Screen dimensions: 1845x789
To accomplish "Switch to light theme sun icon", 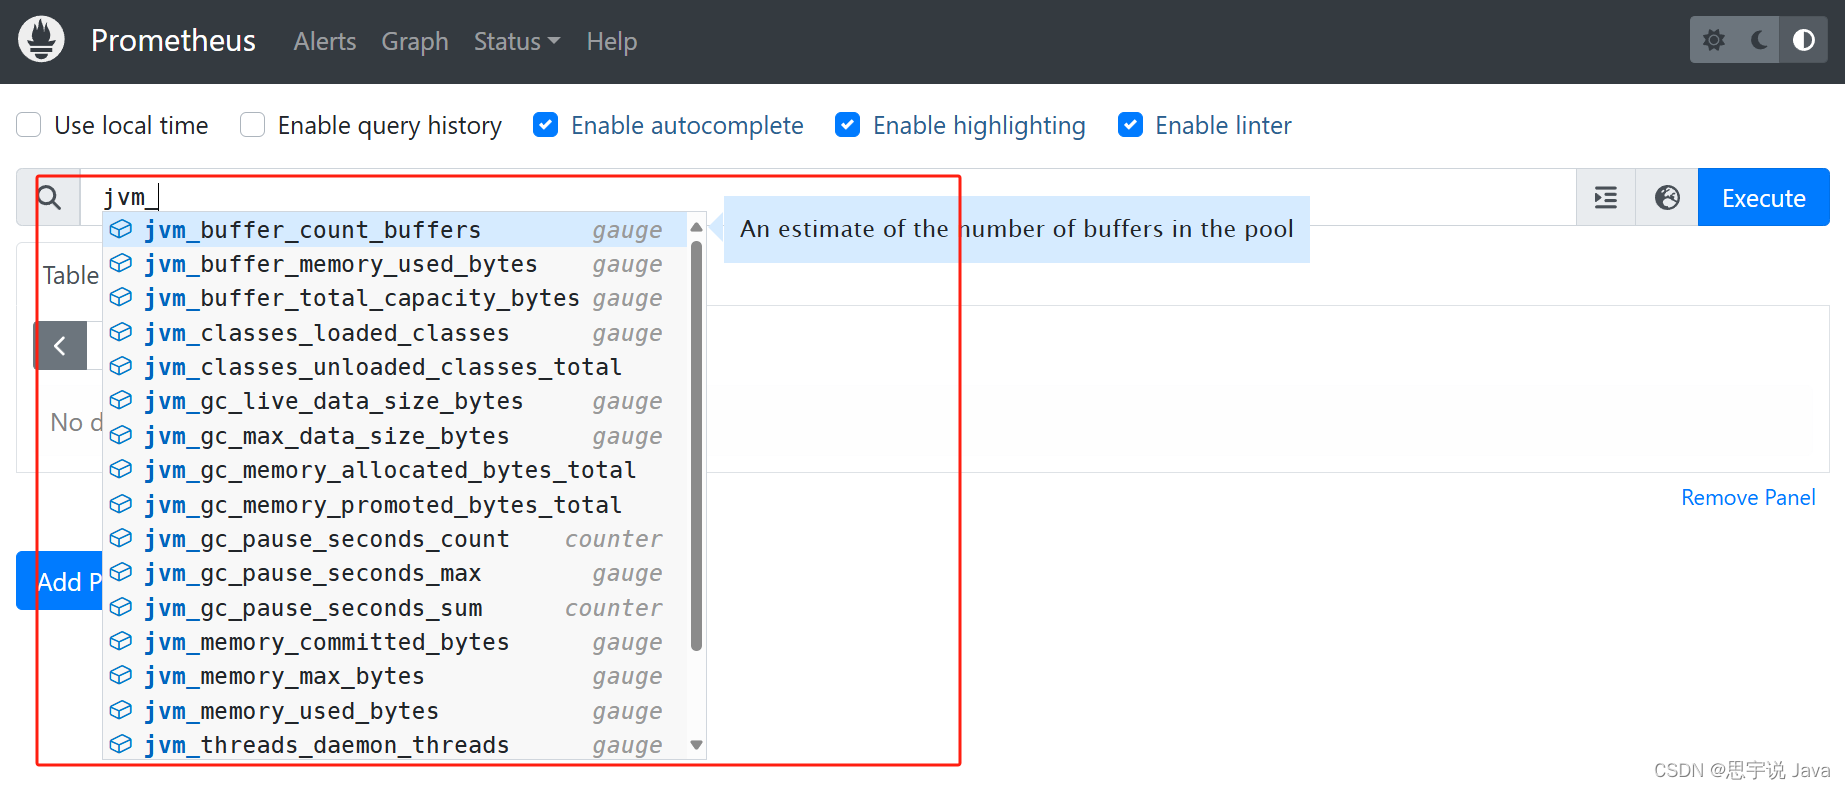I will click(1714, 40).
